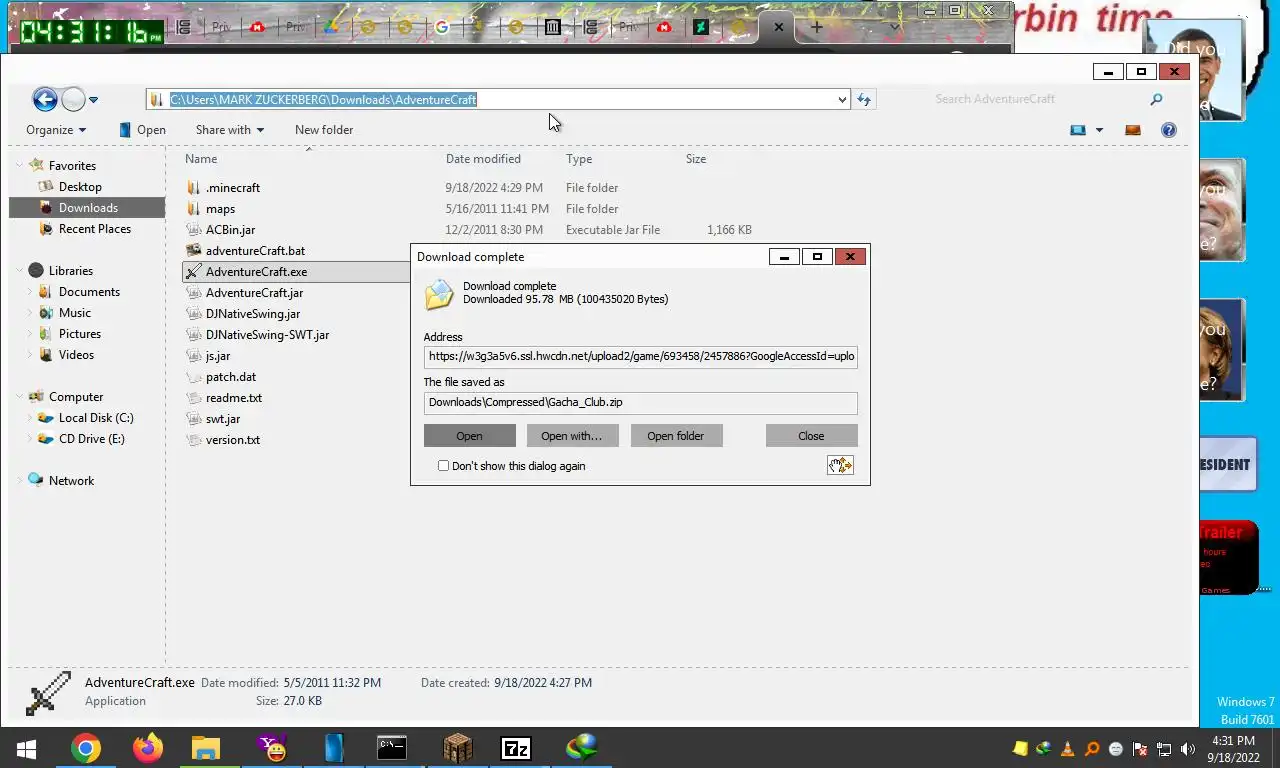1280x768 pixels.
Task: Click the VLC cone icon in system tray
Action: click(x=1068, y=748)
